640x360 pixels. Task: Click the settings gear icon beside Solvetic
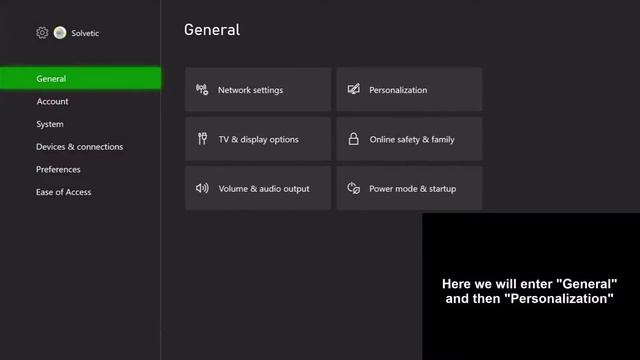42,33
